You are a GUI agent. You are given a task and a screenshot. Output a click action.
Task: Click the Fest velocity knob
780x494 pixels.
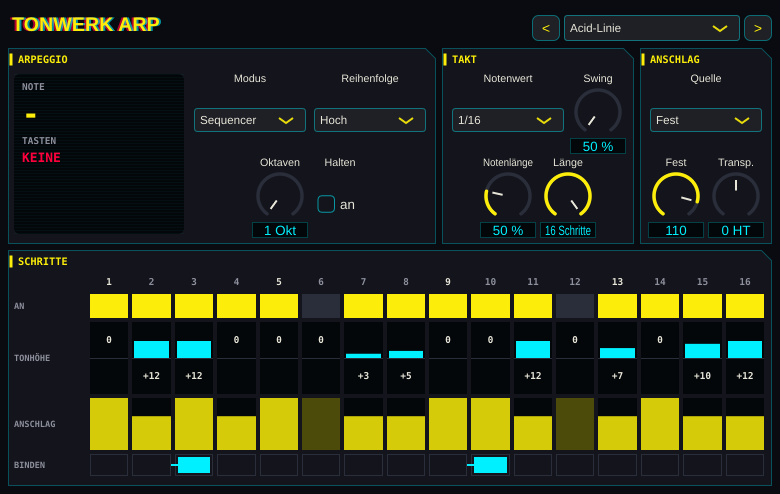click(x=676, y=196)
